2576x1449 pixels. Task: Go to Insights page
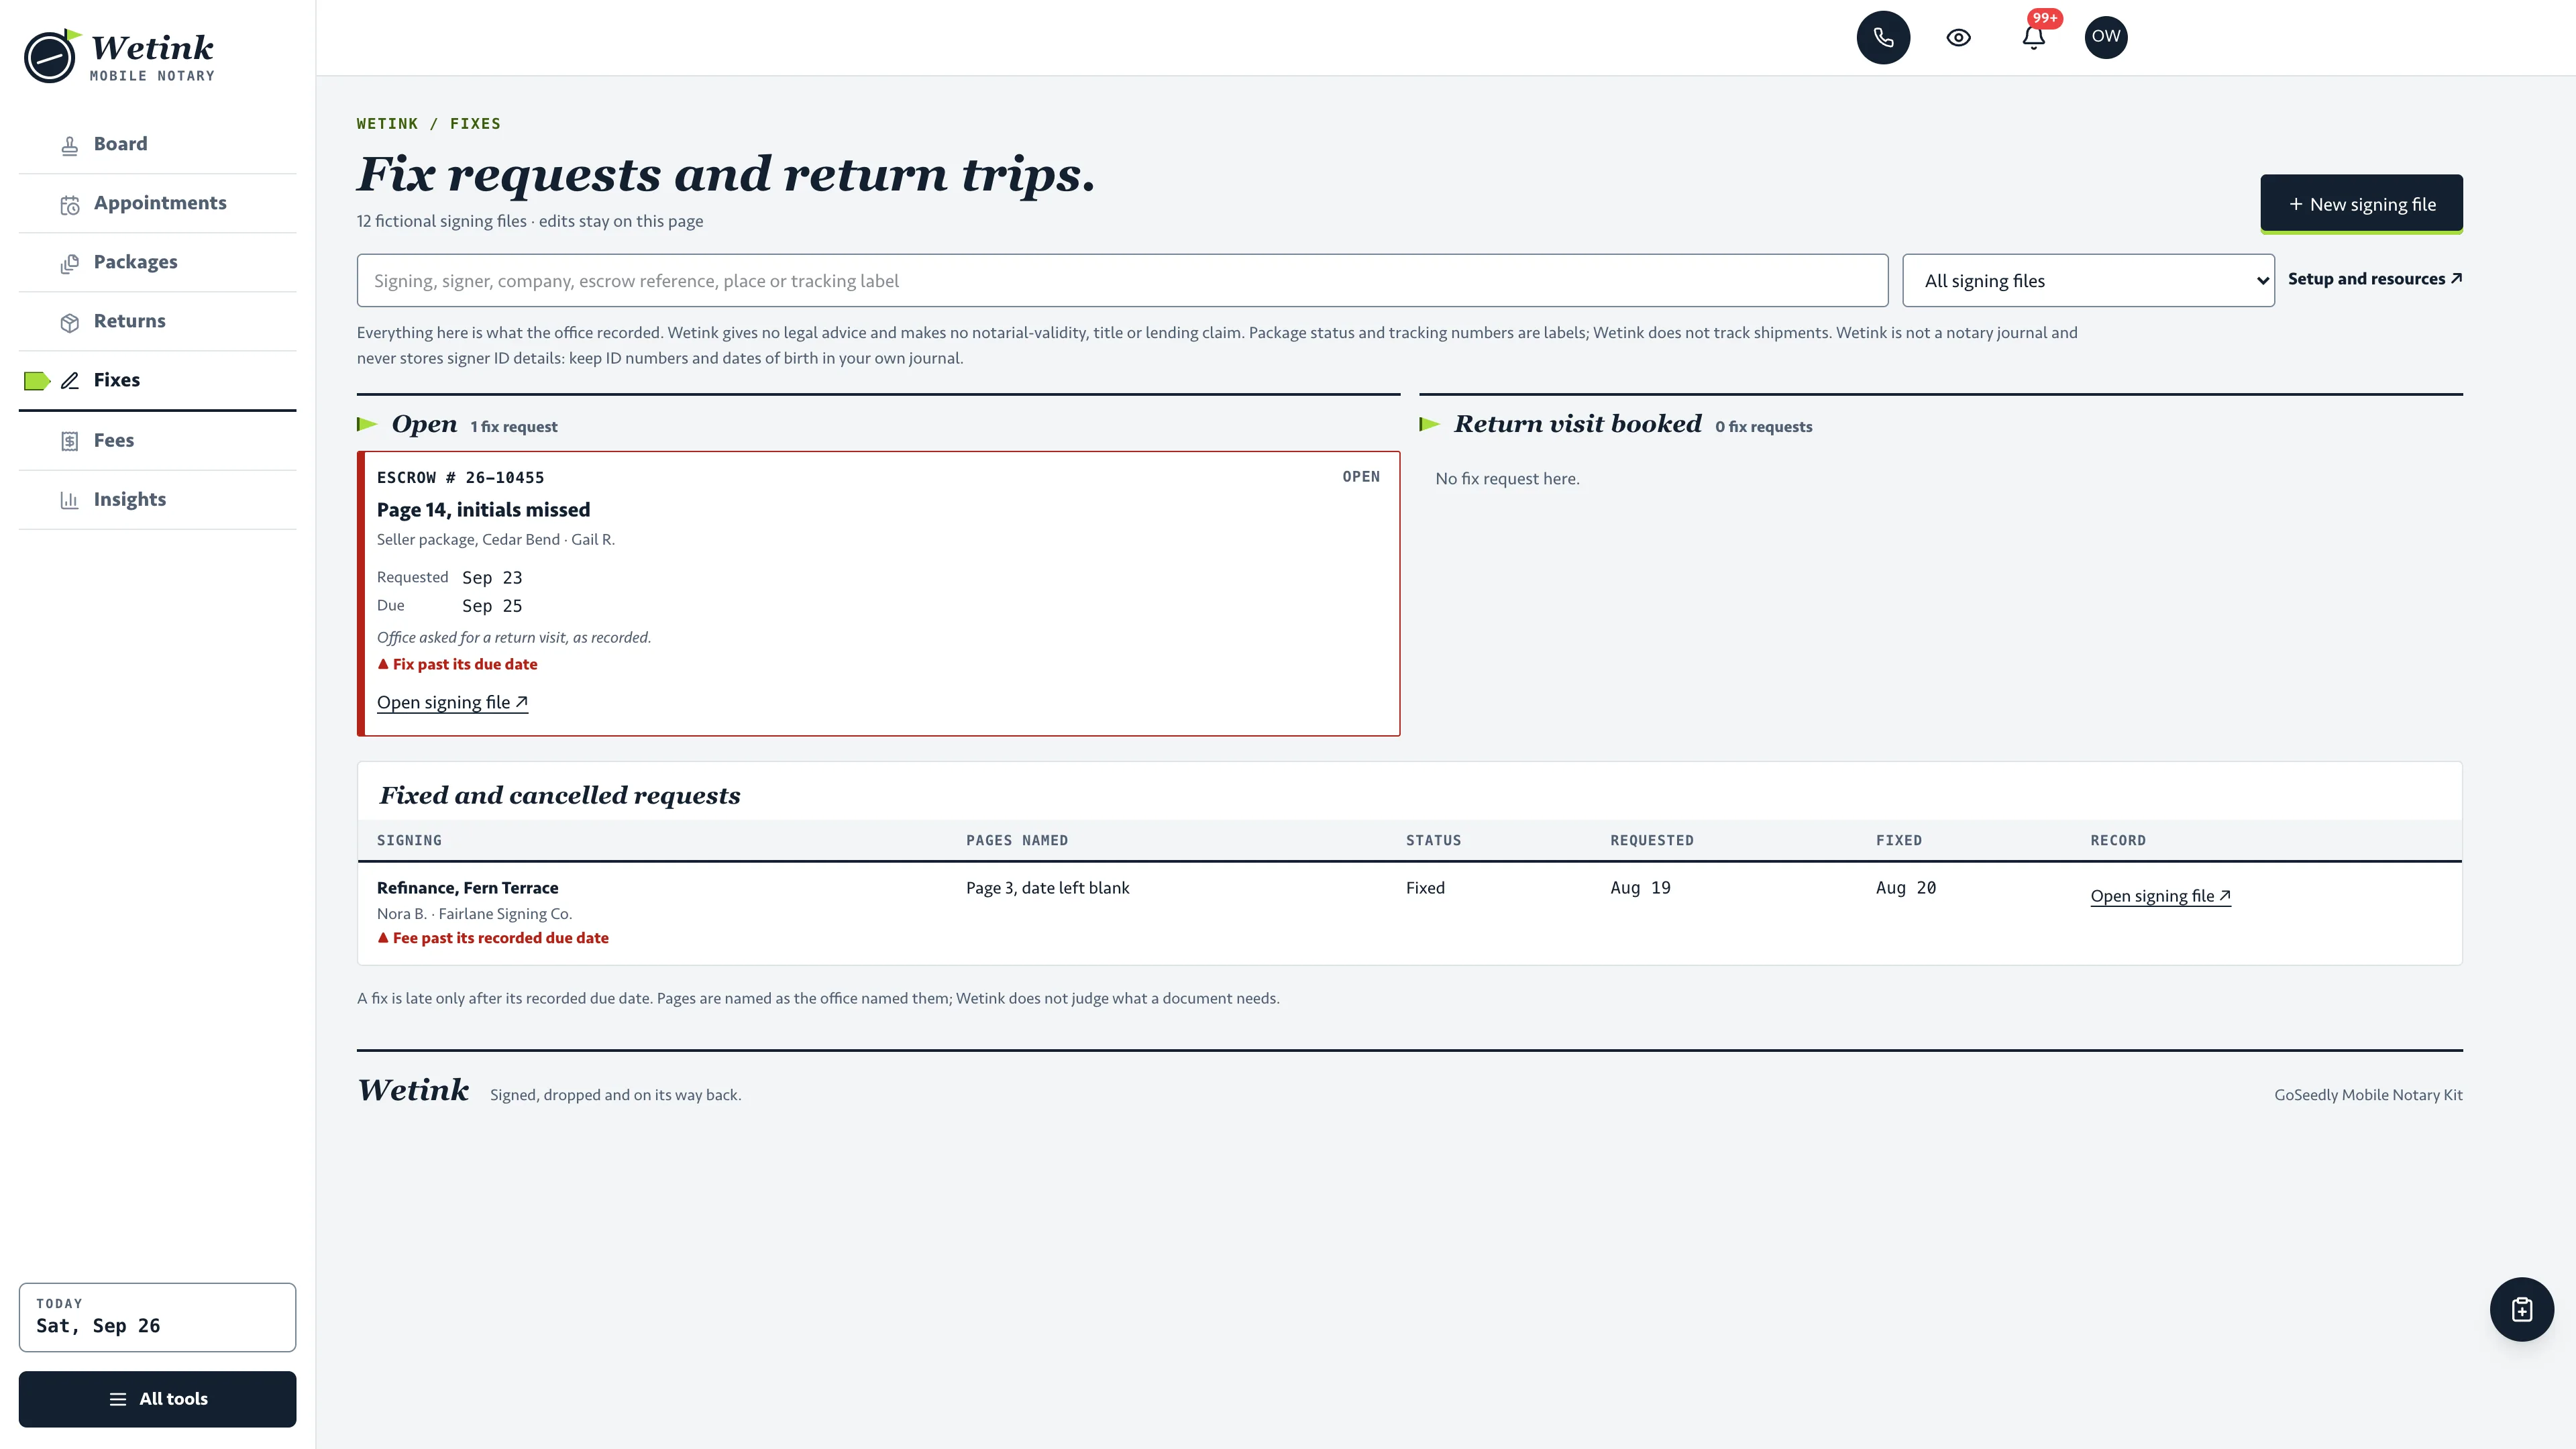tap(157, 499)
